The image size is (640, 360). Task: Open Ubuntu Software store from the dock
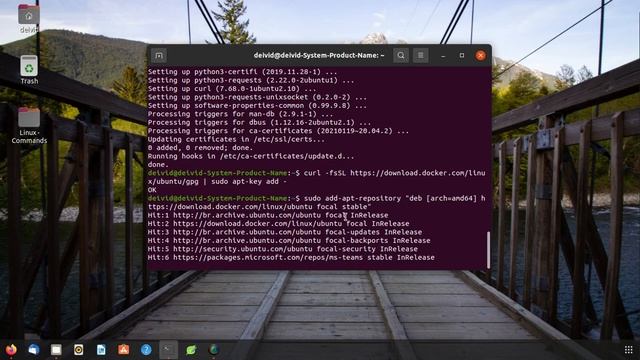124,349
